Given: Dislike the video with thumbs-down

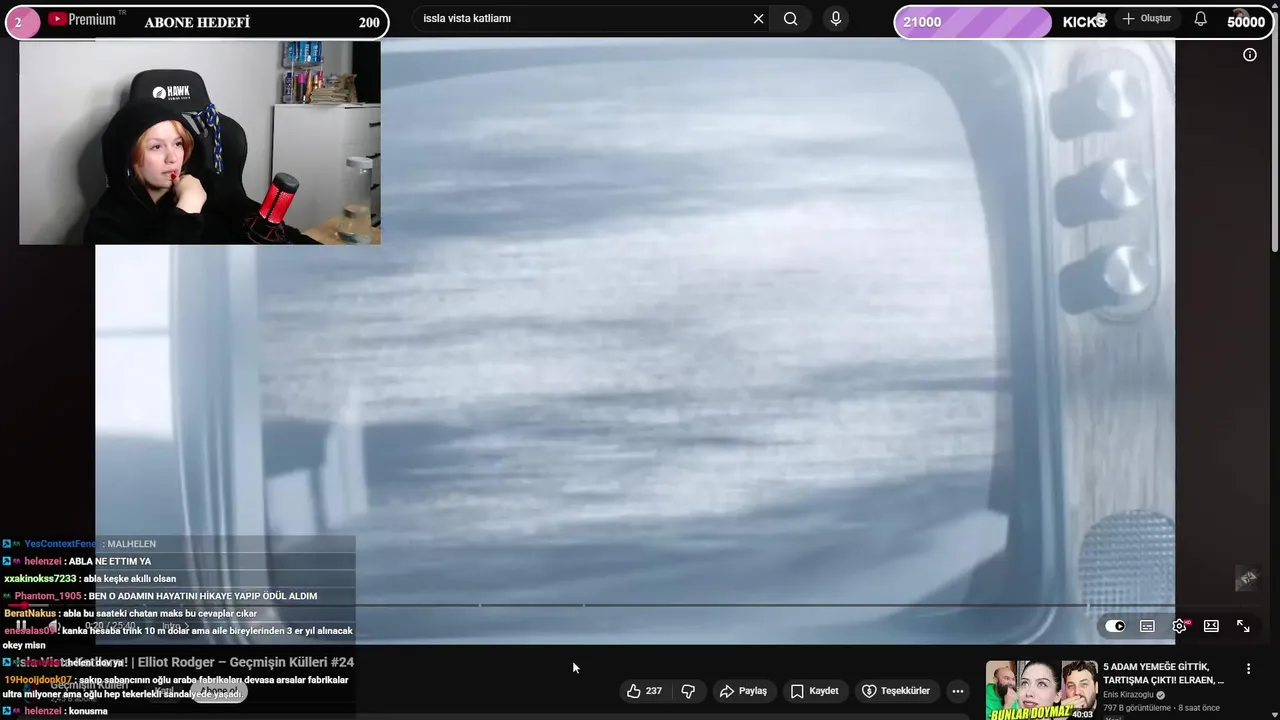Looking at the screenshot, I should [688, 691].
